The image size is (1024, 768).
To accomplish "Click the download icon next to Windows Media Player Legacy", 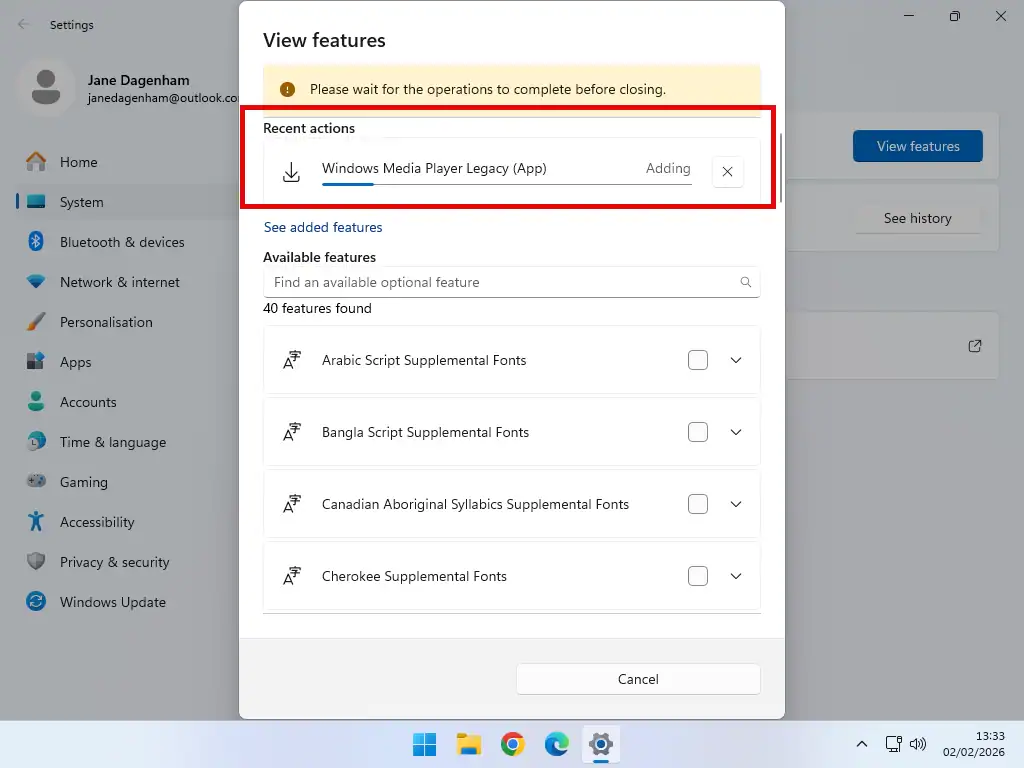I will click(291, 170).
